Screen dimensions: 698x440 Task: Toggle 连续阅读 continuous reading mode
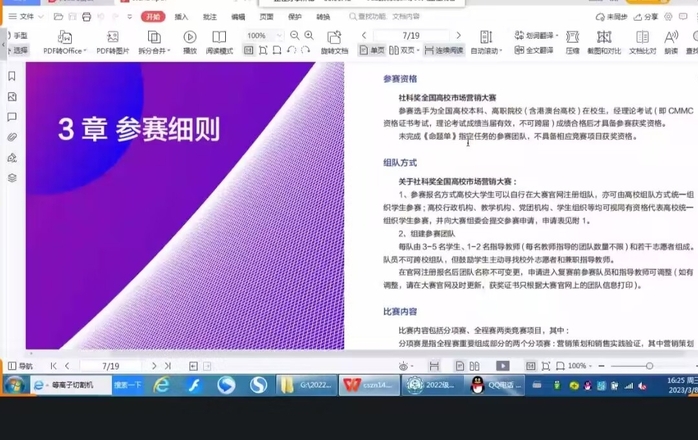(x=443, y=50)
